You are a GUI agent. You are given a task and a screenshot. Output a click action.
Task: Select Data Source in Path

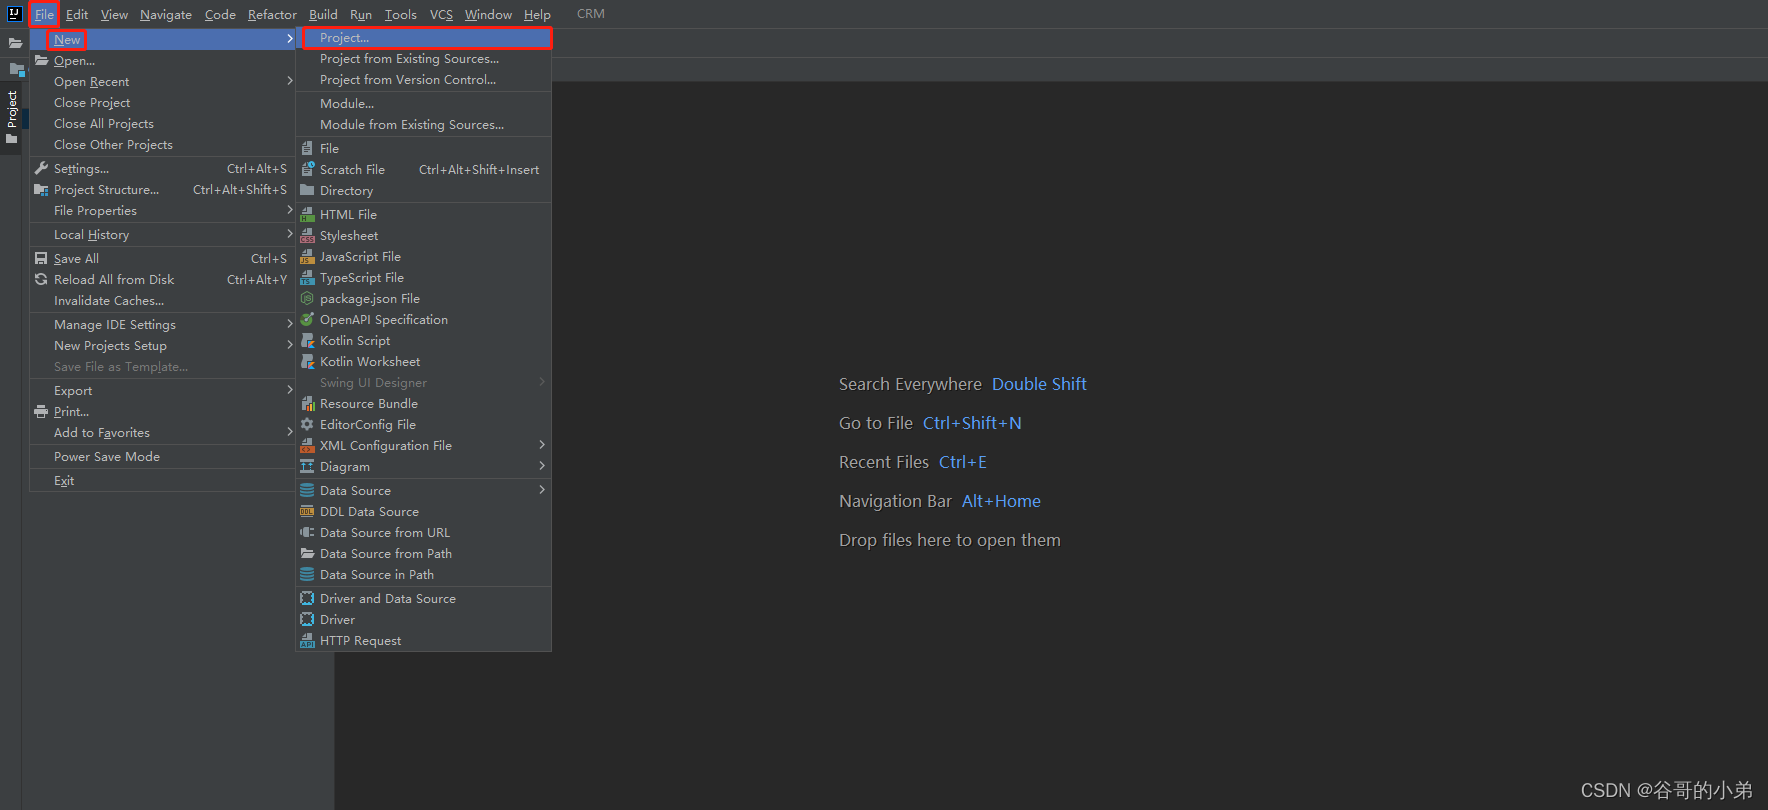[424, 575]
